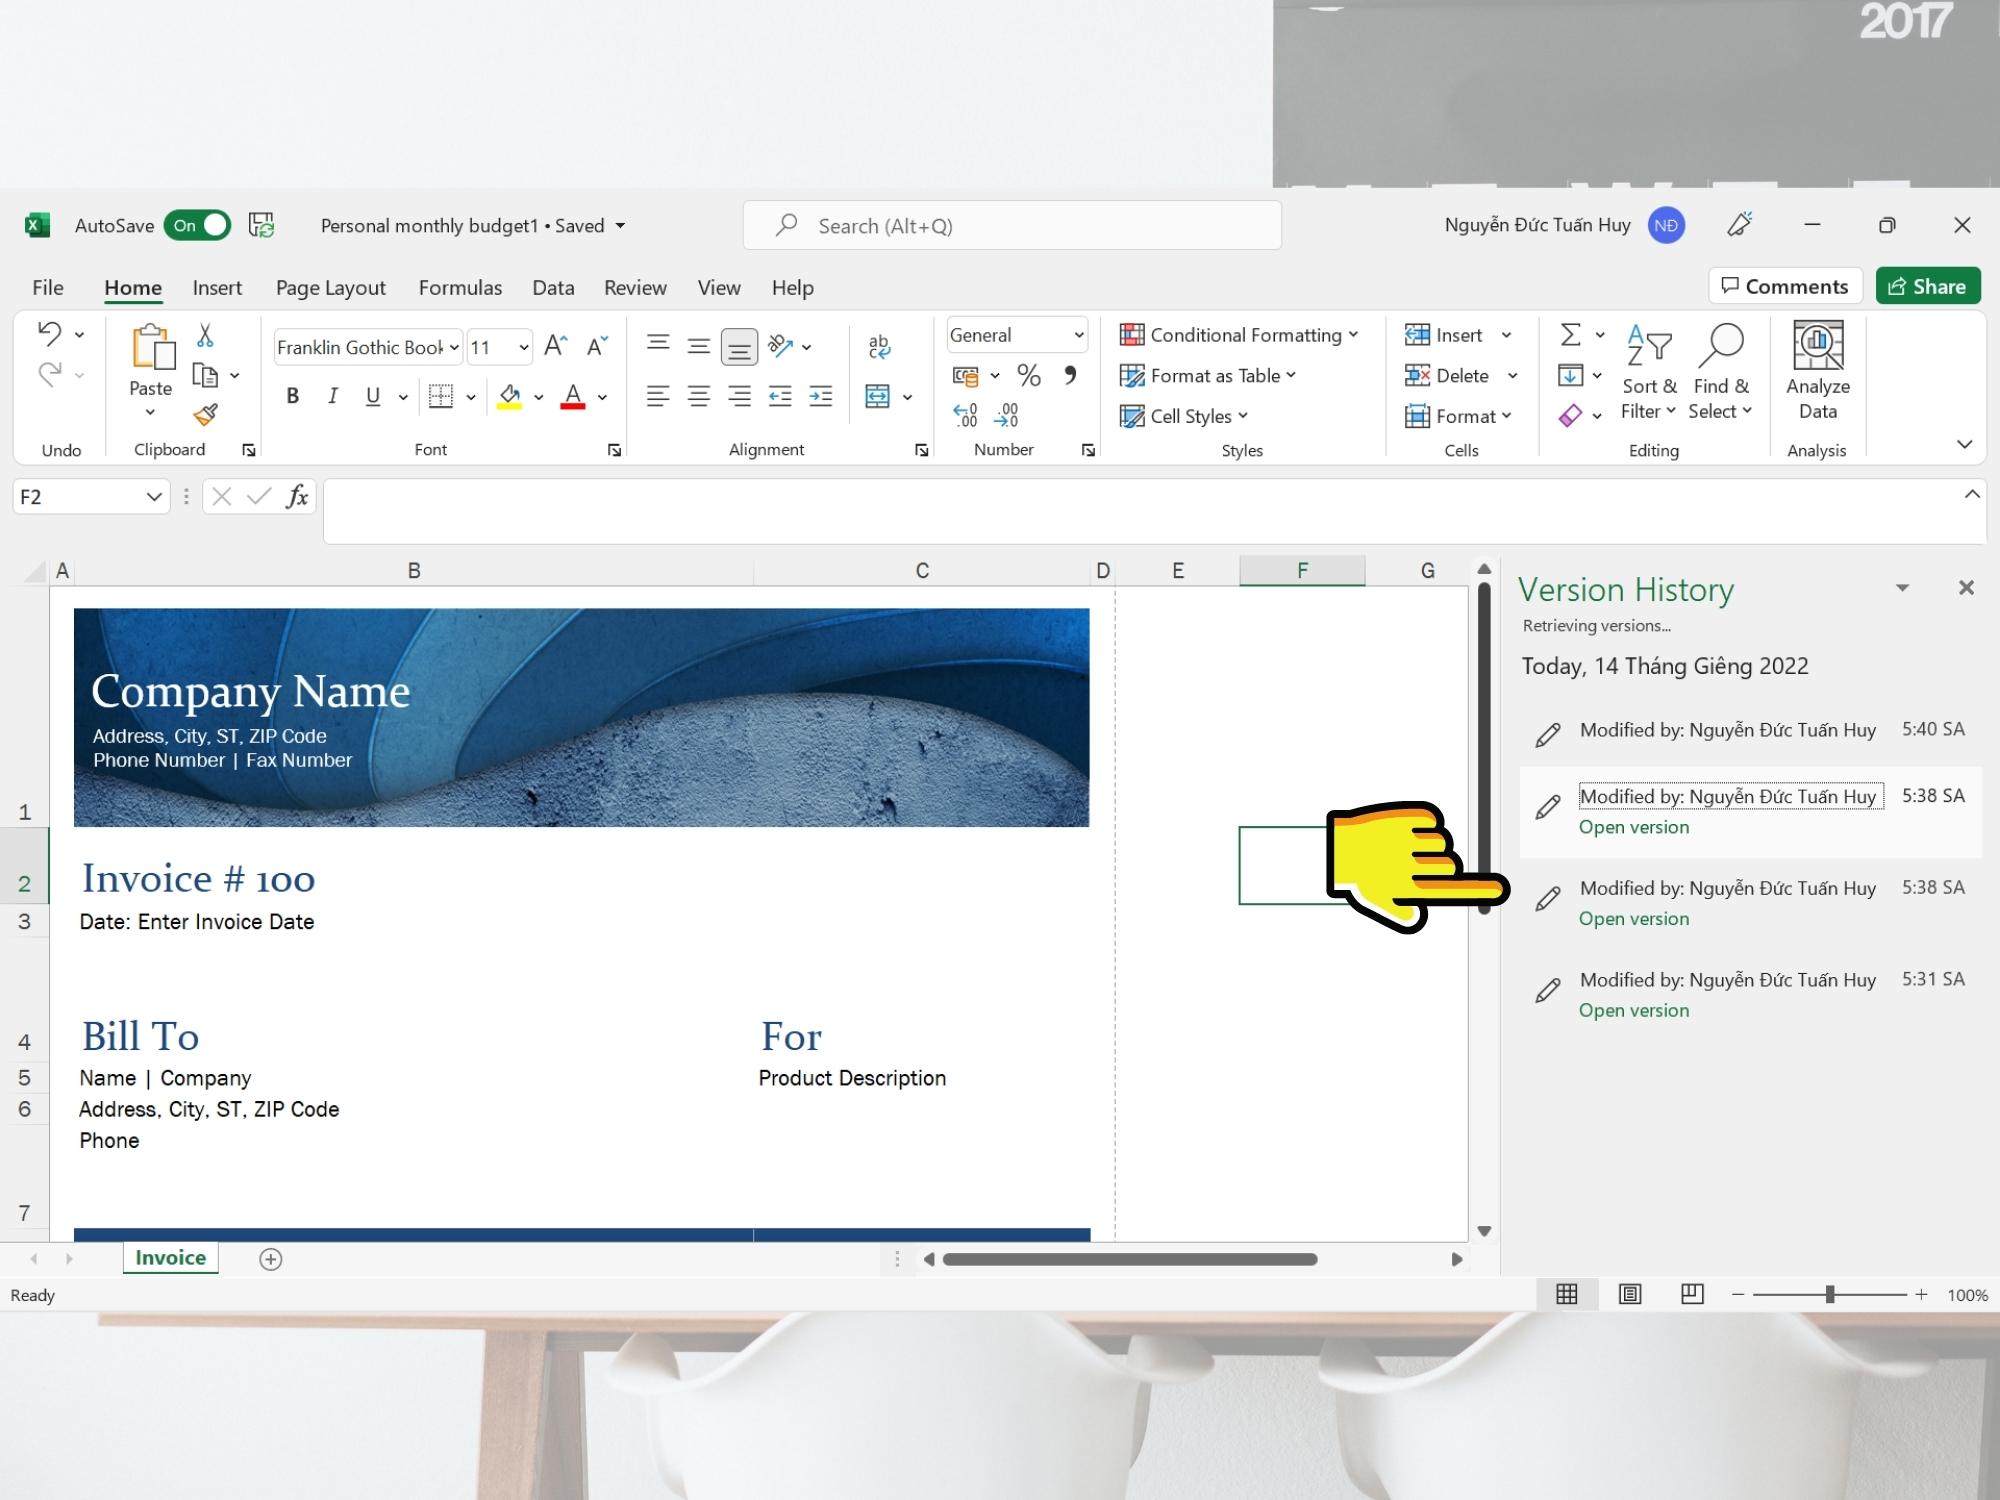Toggle Bottom Align in Alignment group
Image resolution: width=2000 pixels, height=1500 pixels.
[739, 347]
